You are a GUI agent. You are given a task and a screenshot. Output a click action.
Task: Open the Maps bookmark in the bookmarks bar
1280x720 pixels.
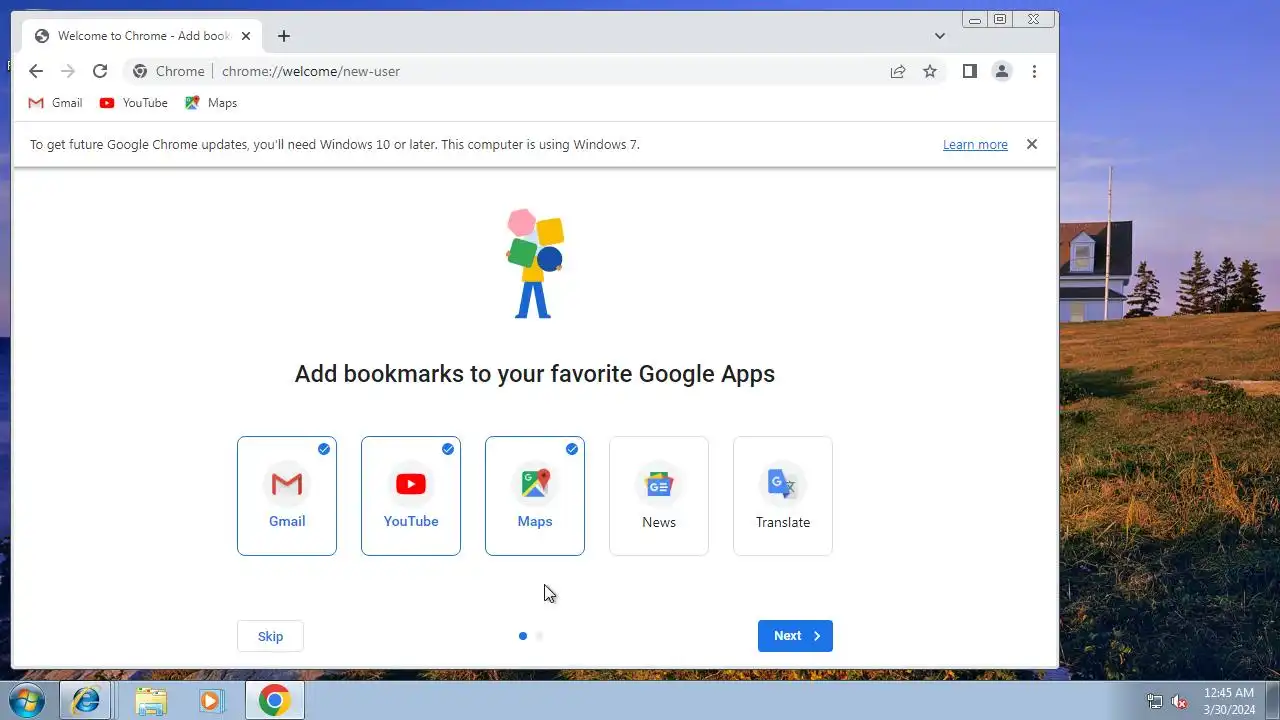tap(212, 103)
